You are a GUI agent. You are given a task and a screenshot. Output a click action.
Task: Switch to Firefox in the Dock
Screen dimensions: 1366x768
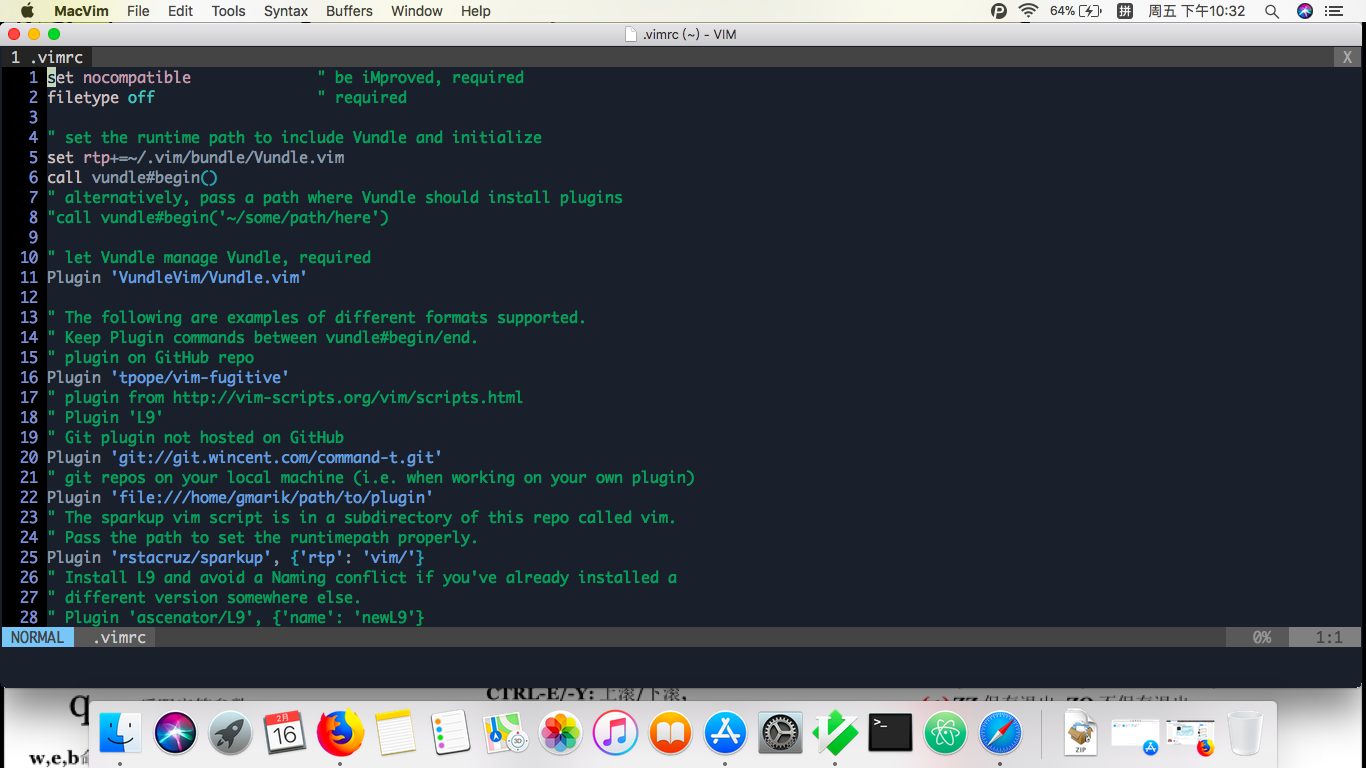click(x=340, y=733)
